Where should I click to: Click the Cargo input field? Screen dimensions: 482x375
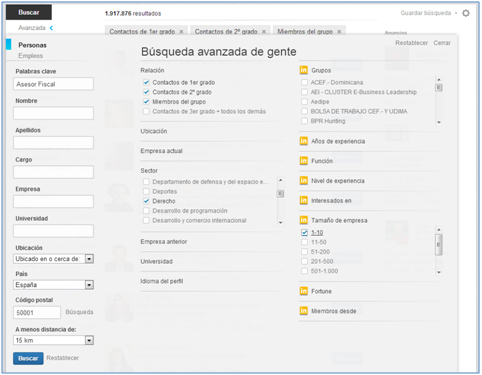pyautogui.click(x=53, y=172)
